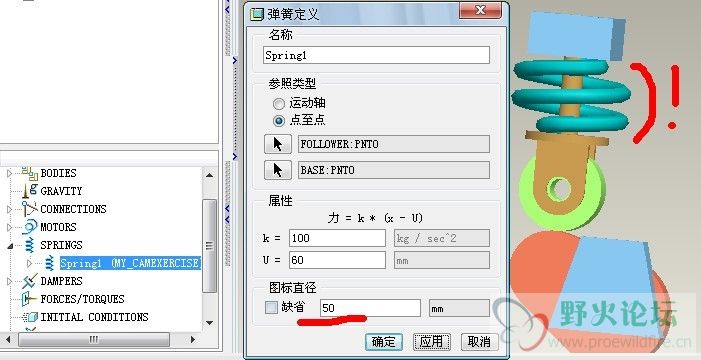Click 取消 to cancel dialog

point(479,342)
